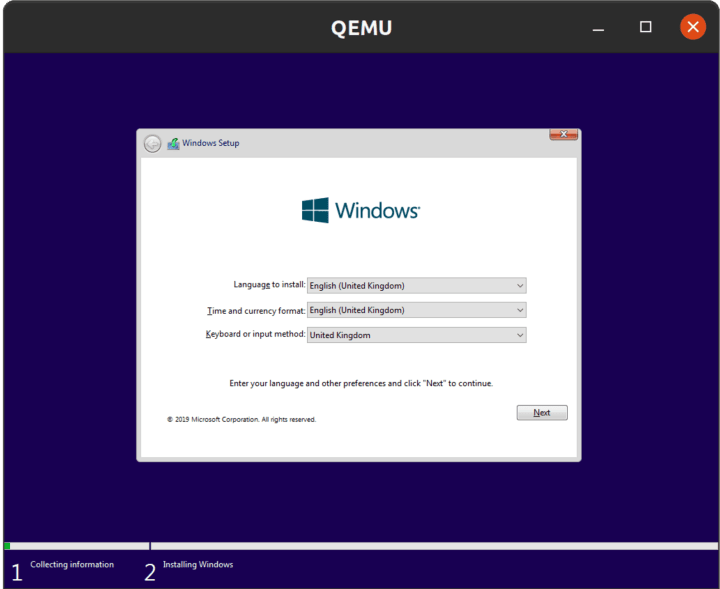Click the 'Time and currency format:' label
Viewport: 720px width, 589px height.
256,311
